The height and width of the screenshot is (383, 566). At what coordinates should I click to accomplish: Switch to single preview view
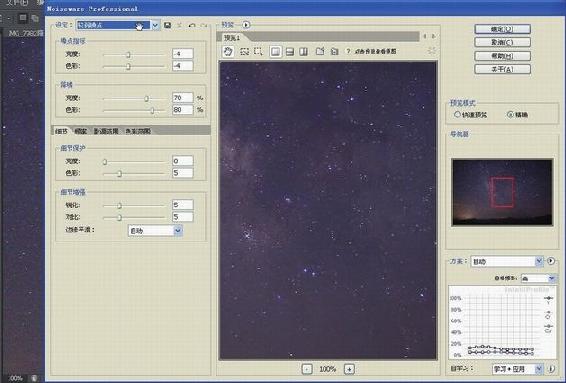(x=275, y=52)
